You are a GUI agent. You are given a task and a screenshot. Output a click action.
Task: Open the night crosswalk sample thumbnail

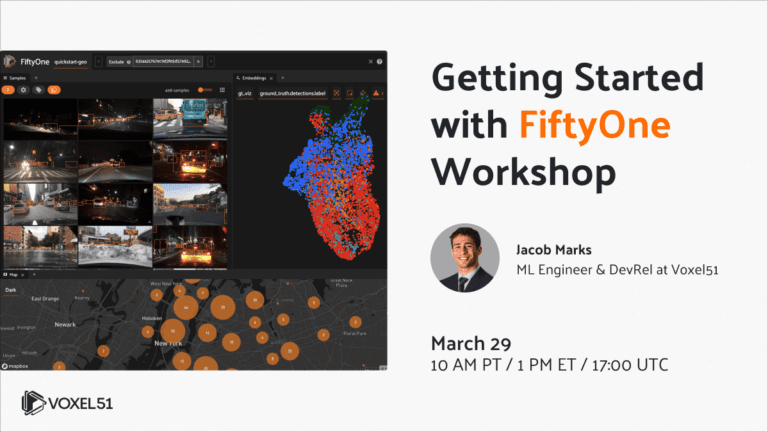pos(40,162)
